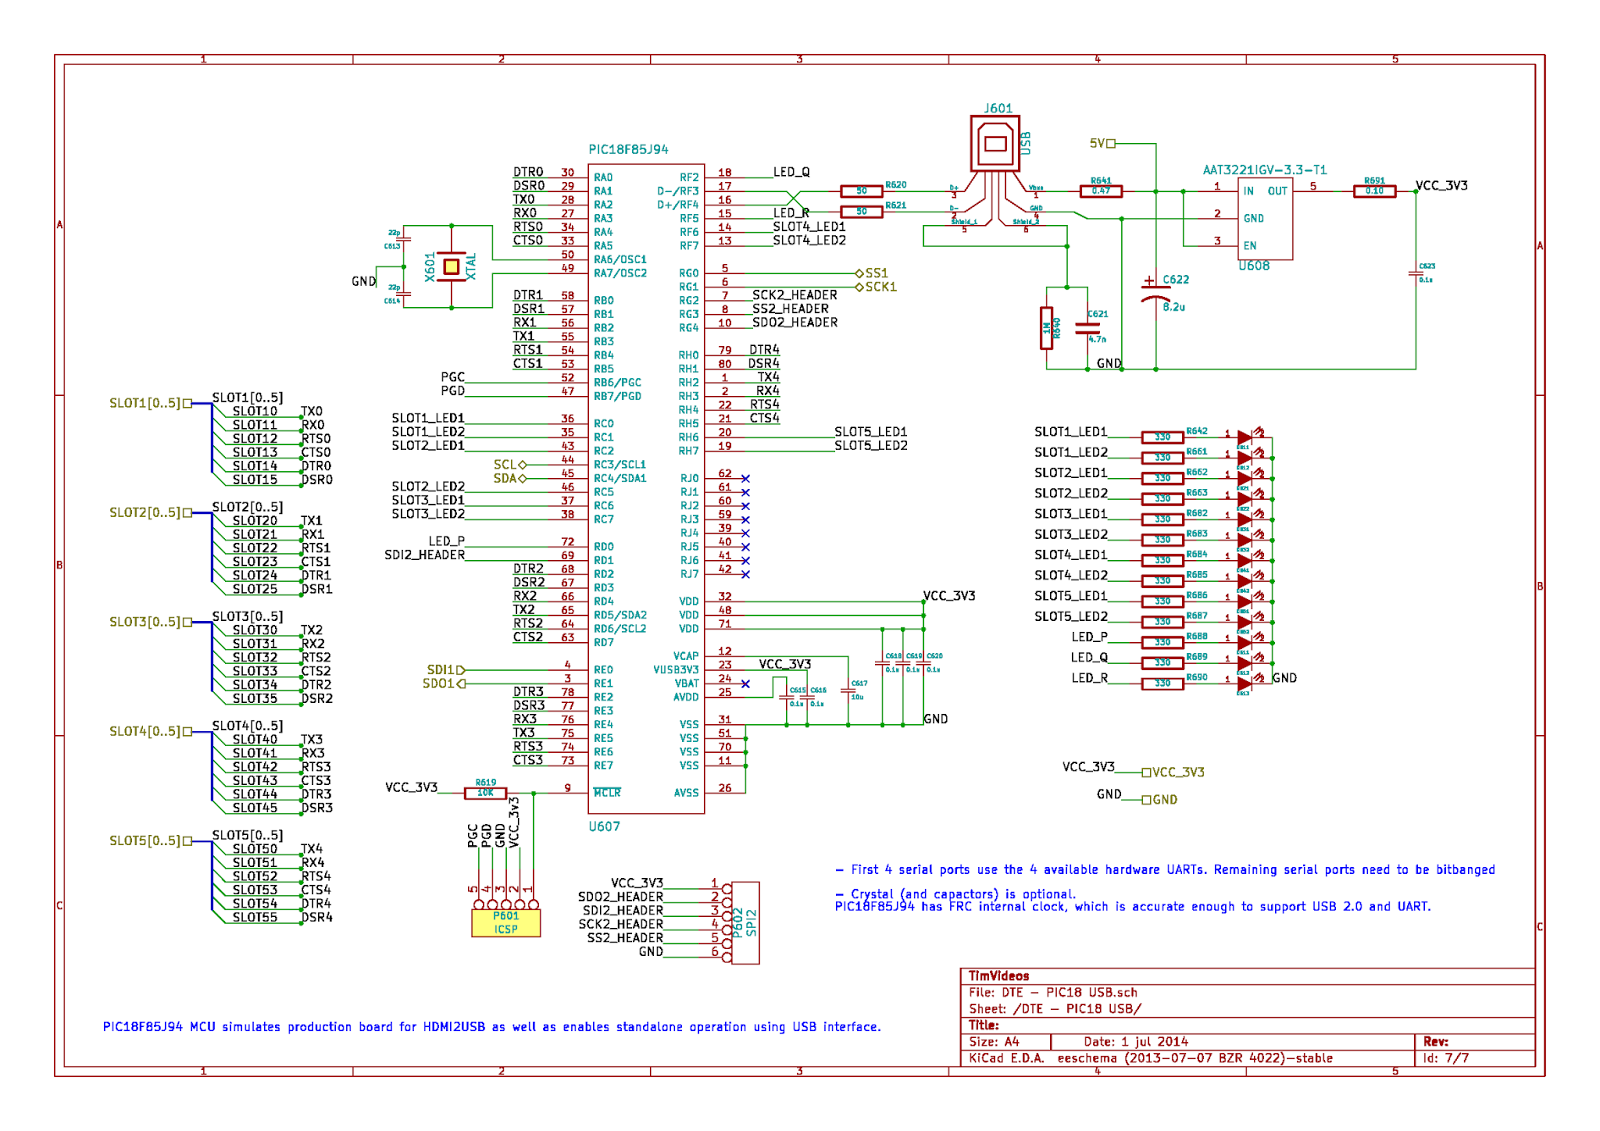Click the KiCad E.D.A. eeschema version line
Viewport: 1600px width, 1131px height.
coord(1150,1058)
